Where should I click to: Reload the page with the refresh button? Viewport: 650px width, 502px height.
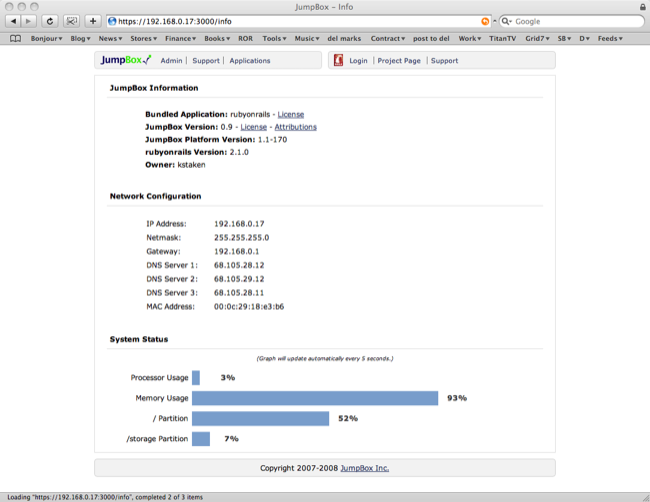(x=50, y=21)
